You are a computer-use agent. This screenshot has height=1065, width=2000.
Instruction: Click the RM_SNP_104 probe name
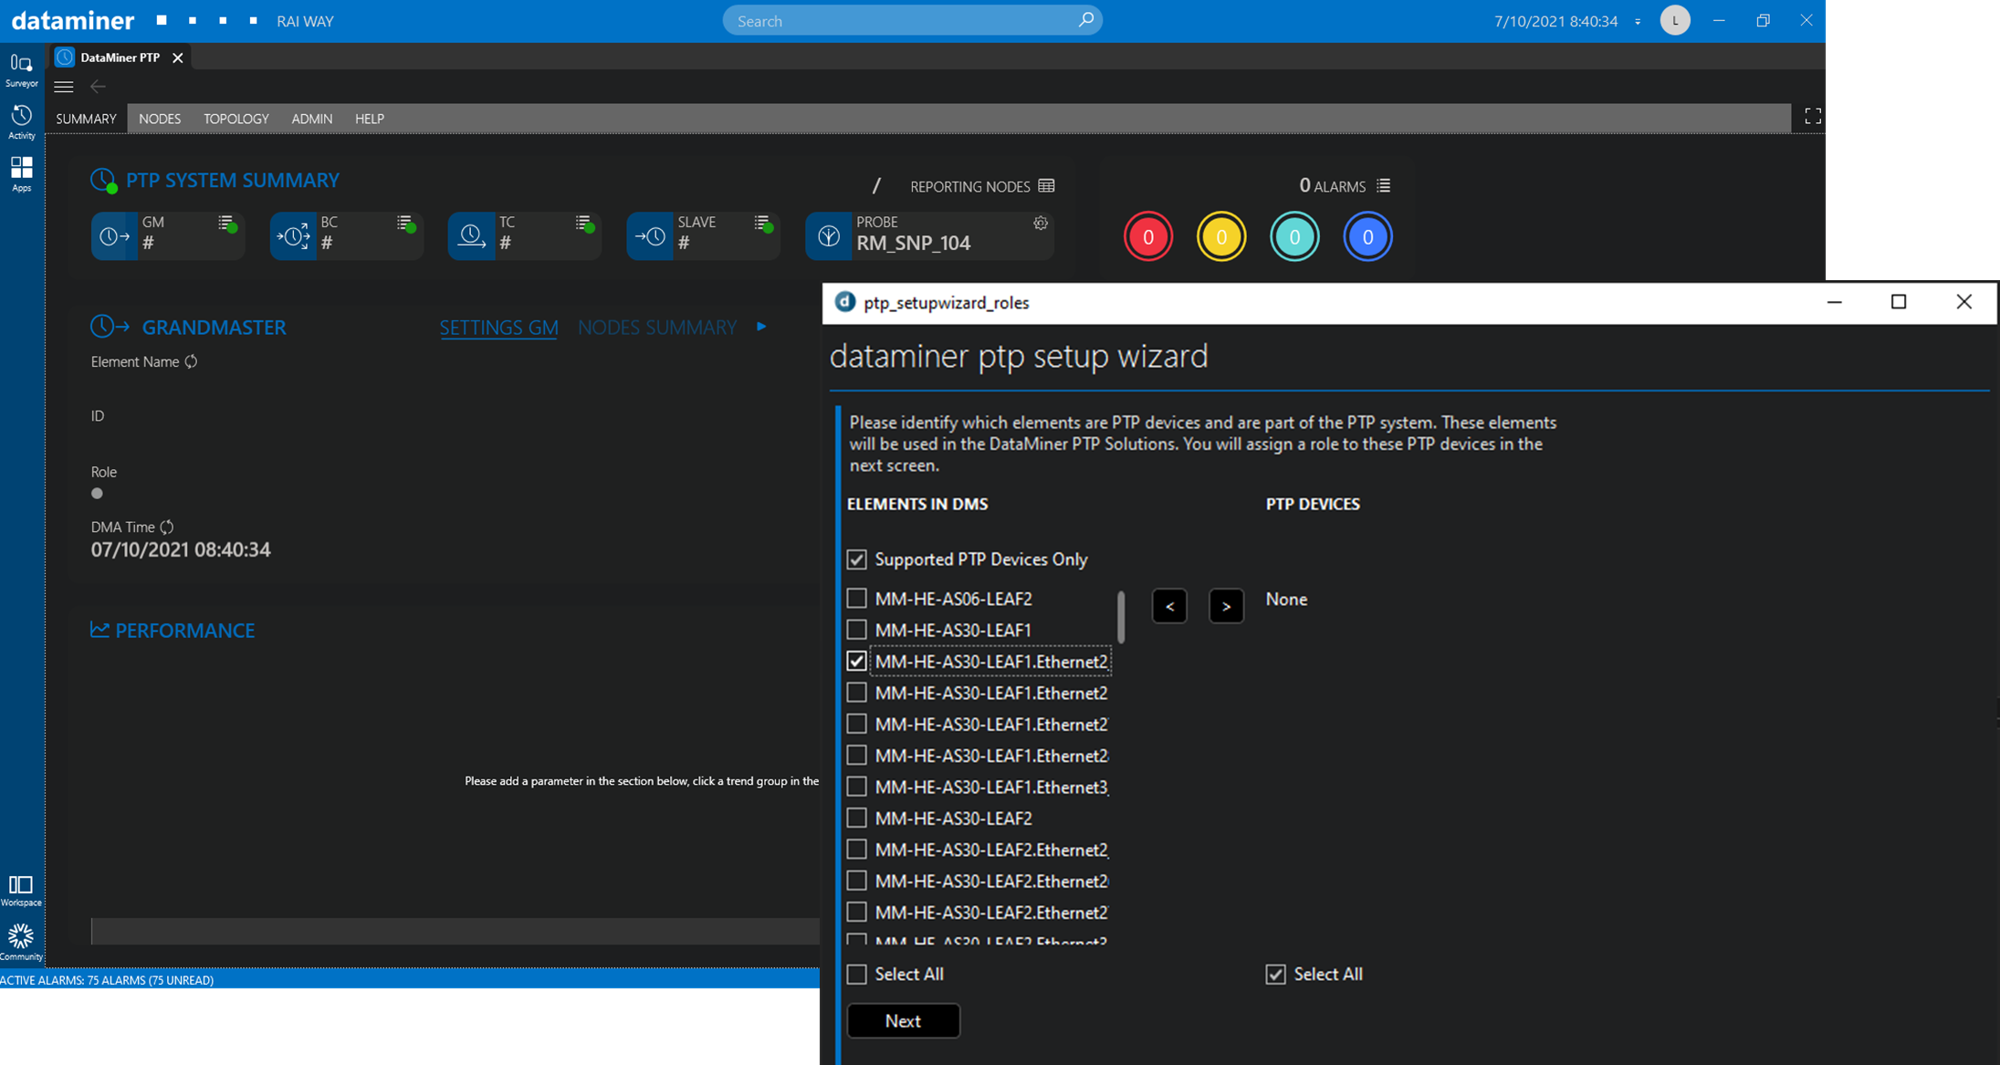point(913,243)
